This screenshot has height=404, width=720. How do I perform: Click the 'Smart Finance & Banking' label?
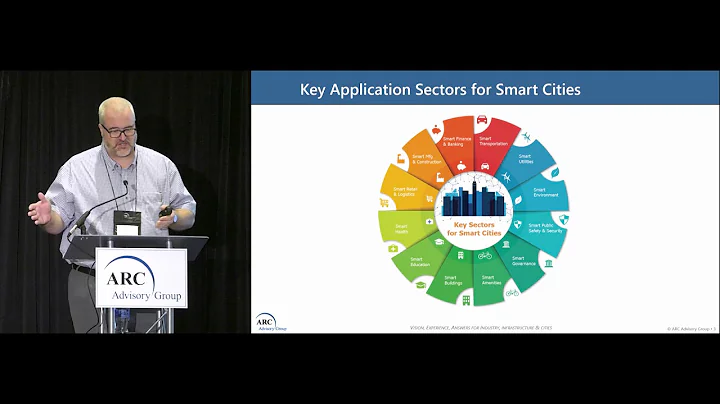coord(457,141)
